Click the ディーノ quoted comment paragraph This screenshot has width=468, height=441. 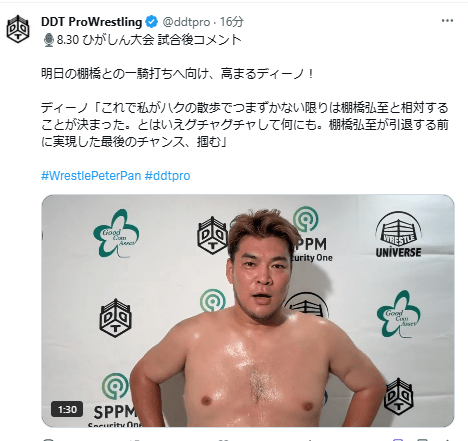pos(245,125)
